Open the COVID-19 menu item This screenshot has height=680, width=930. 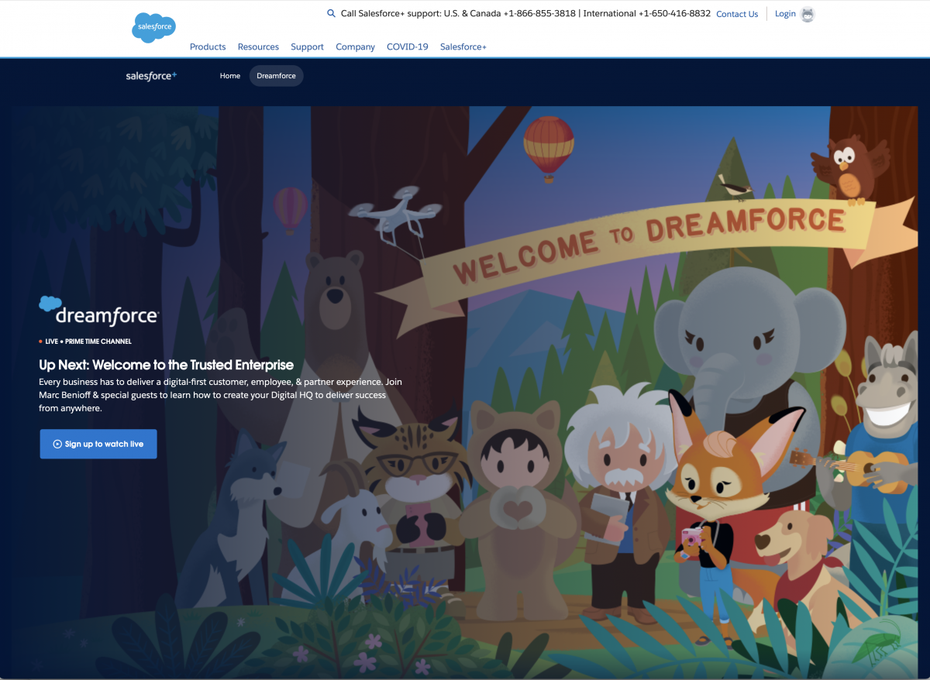pos(407,47)
